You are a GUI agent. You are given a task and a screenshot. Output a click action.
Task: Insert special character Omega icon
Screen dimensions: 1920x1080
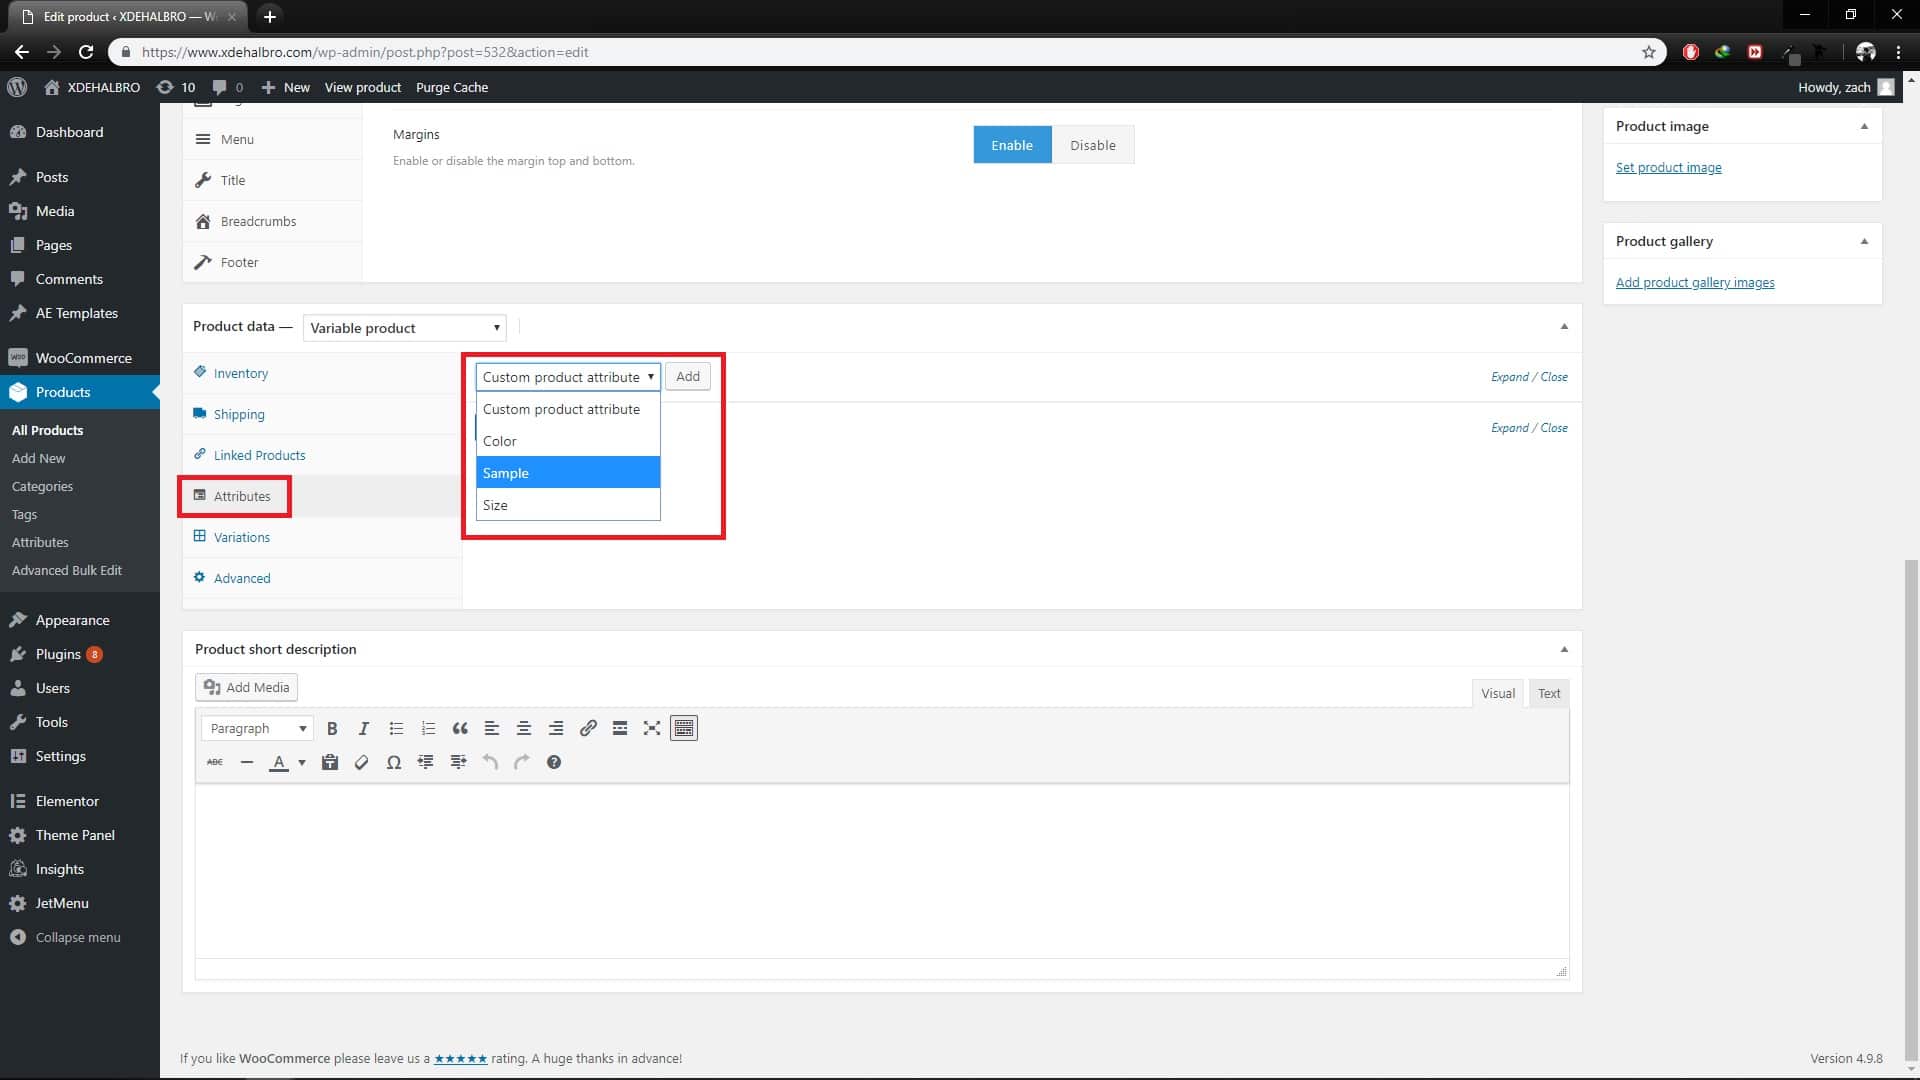click(394, 762)
